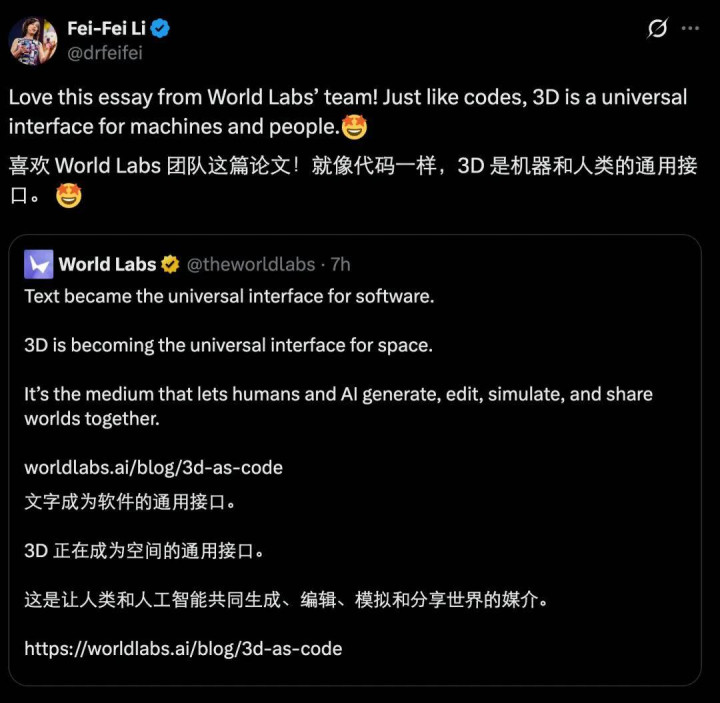Open the Fei-Fei Li display name
Viewport: 720px width, 703px height.
pos(107,28)
